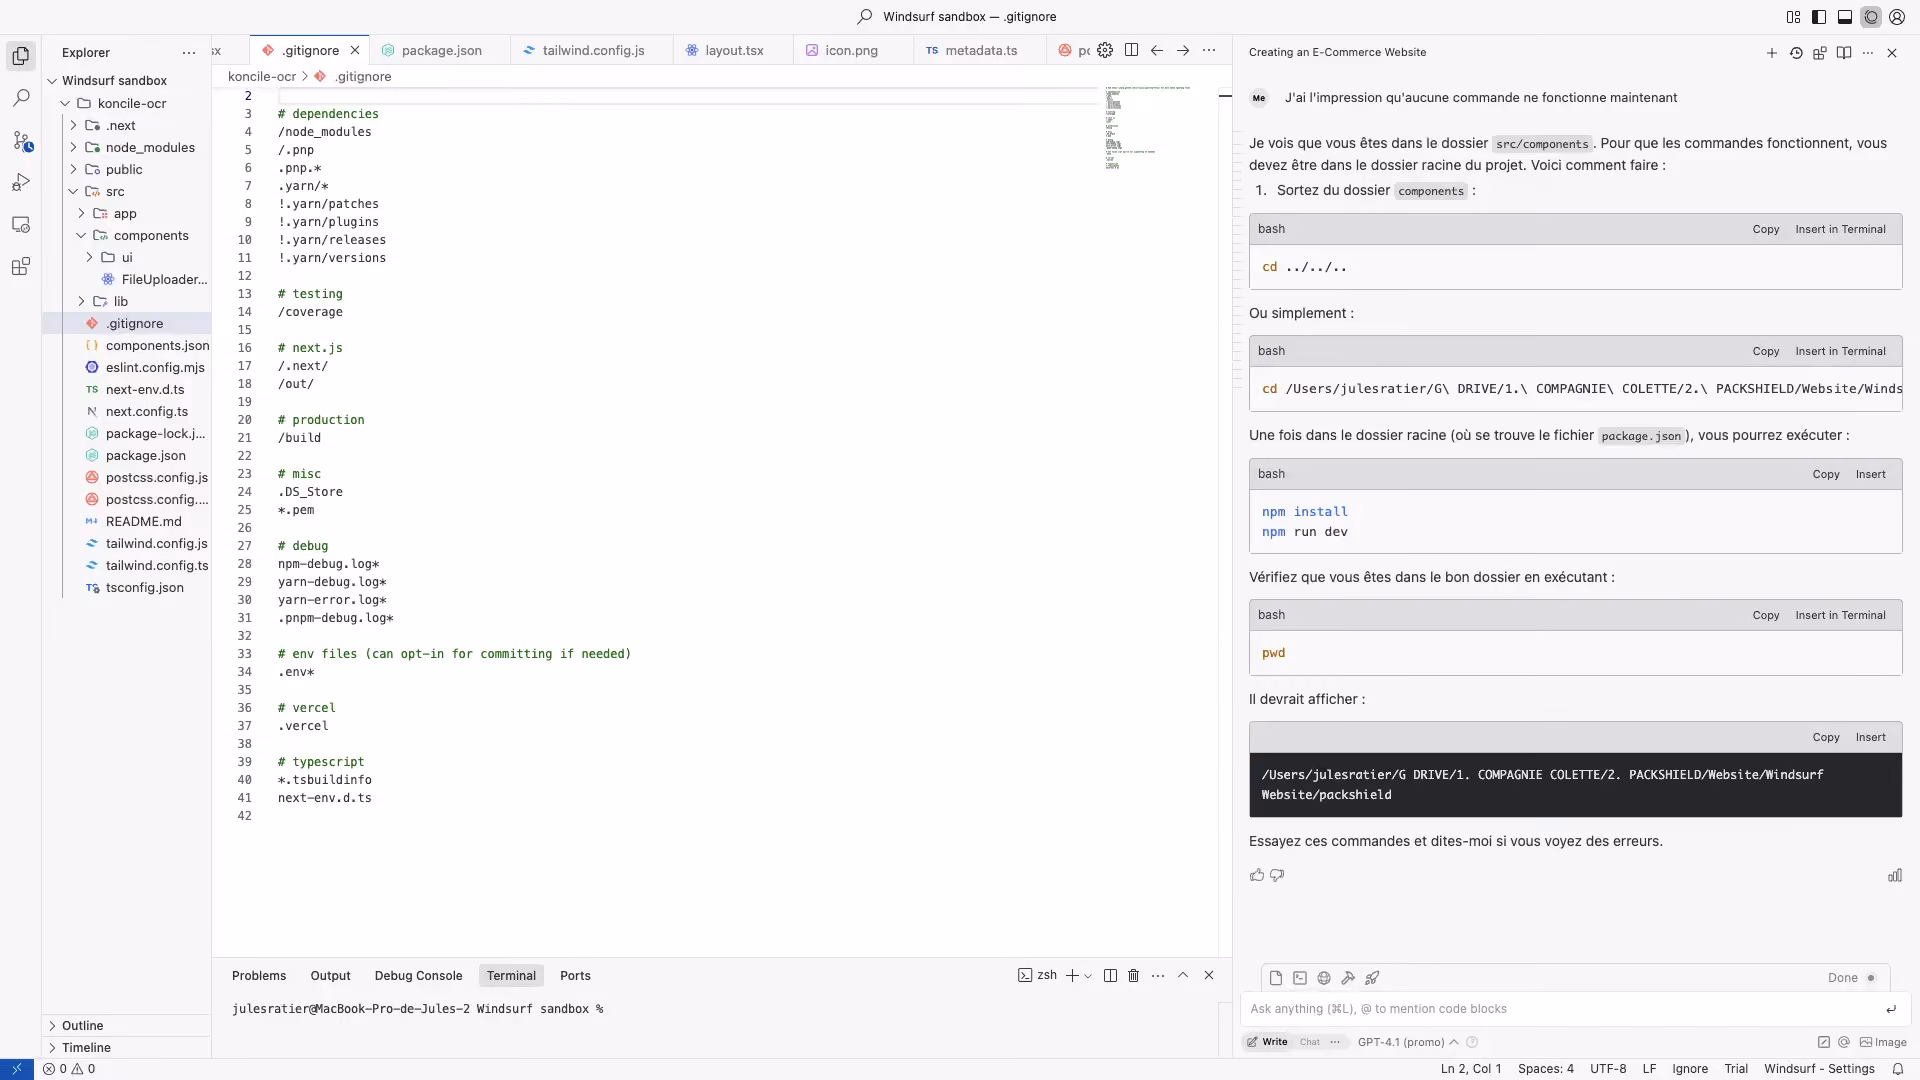1920x1080 pixels.
Task: Click the thumbs up feedback icon
Action: click(1257, 875)
